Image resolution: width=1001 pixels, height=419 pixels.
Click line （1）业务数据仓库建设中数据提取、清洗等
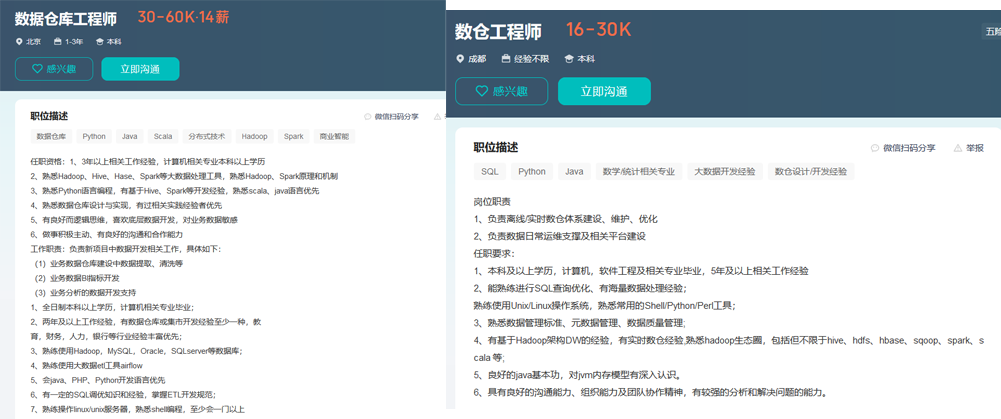click(x=109, y=263)
